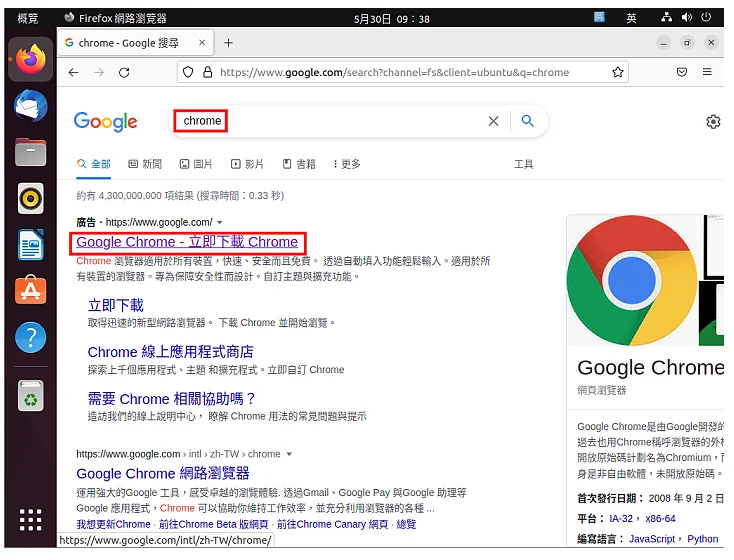The image size is (734, 560).
Task: Focus the Firefox address bar URL
Action: (395, 73)
